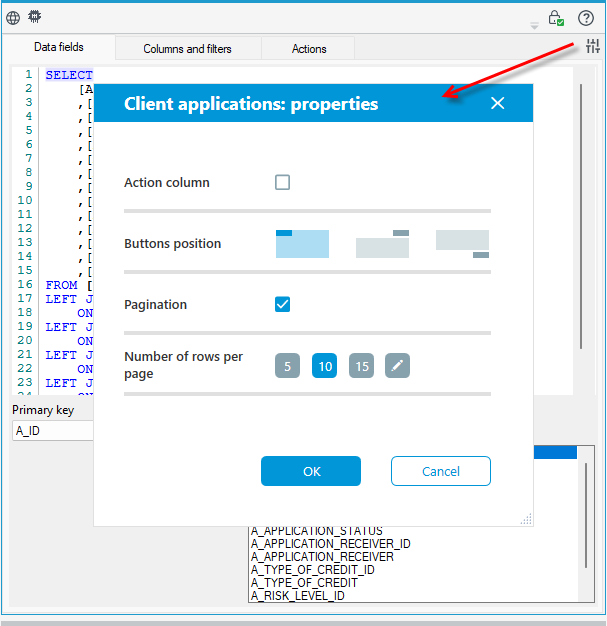This screenshot has height=626, width=607.
Task: Switch to the Data fields tab
Action: coord(59,47)
